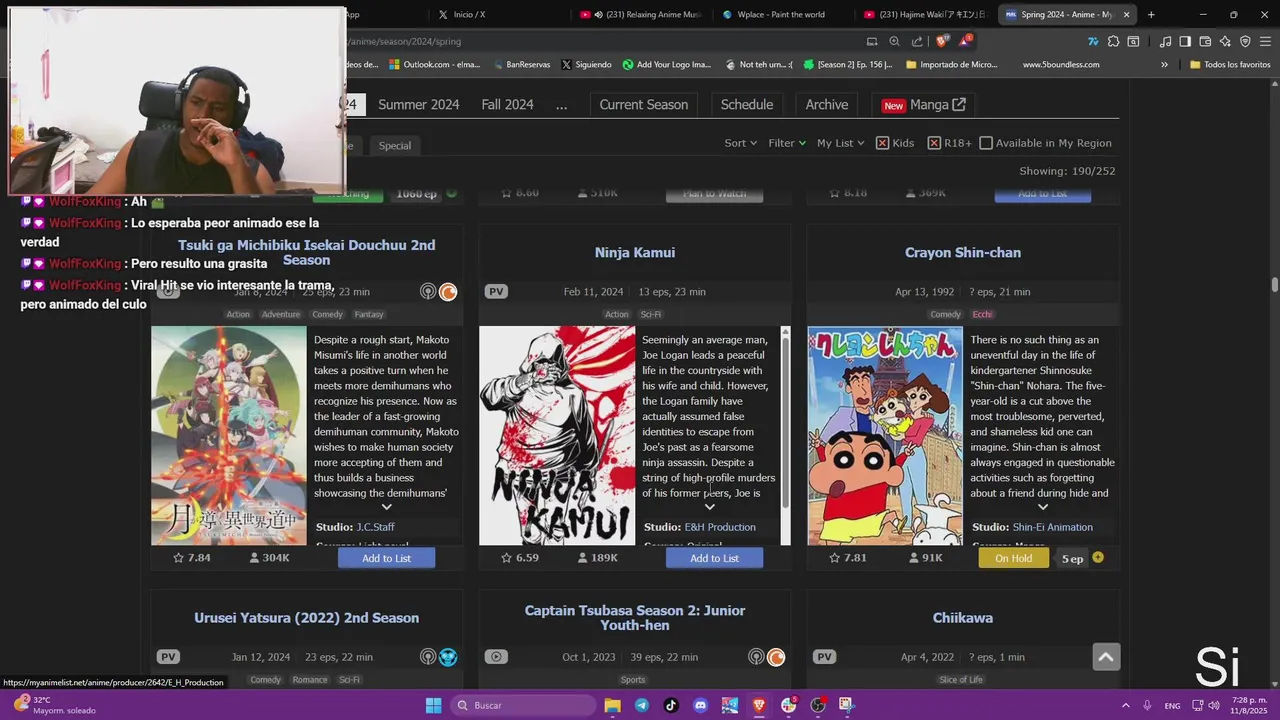Open the Brave music playlist icon

1165,41
